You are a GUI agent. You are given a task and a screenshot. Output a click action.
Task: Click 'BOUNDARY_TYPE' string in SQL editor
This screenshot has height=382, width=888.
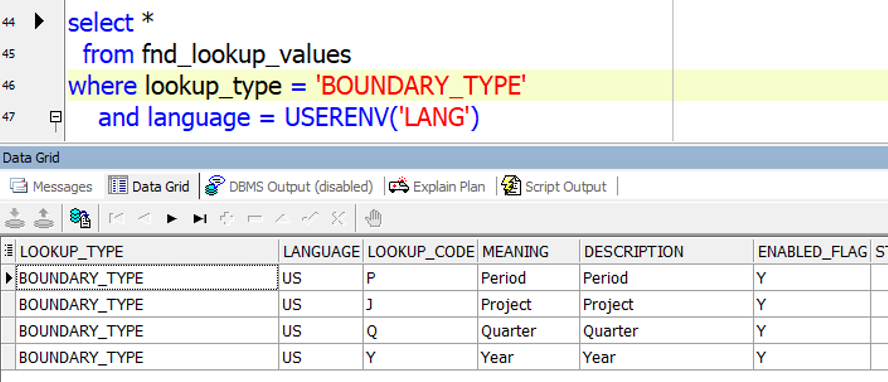(x=421, y=85)
